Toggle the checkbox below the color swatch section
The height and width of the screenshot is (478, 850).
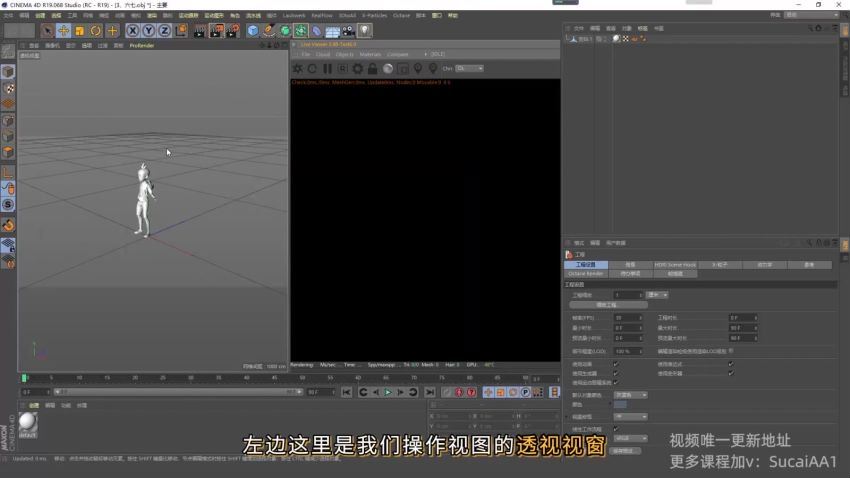(x=615, y=428)
